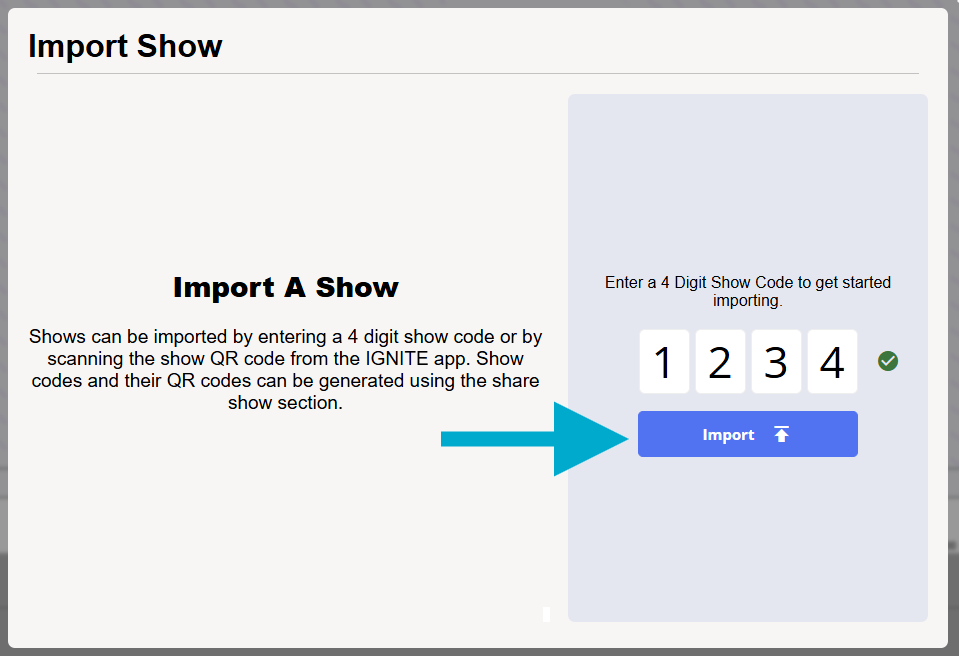Click the green checkmark validation icon

pyautogui.click(x=887, y=361)
